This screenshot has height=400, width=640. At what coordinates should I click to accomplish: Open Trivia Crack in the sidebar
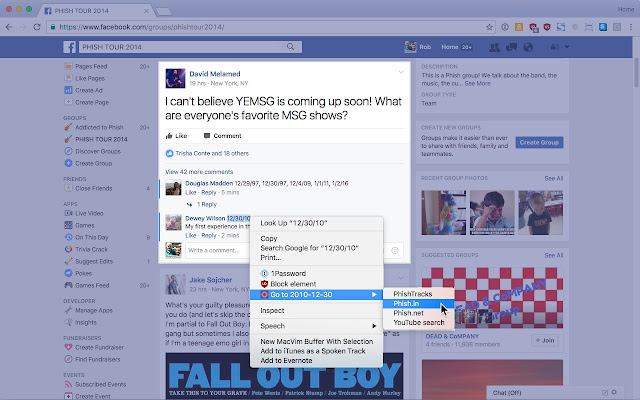pos(91,249)
